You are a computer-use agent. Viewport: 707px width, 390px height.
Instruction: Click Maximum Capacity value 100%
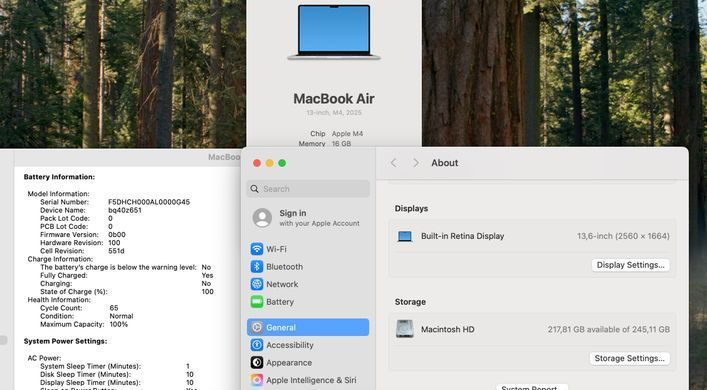click(x=119, y=324)
